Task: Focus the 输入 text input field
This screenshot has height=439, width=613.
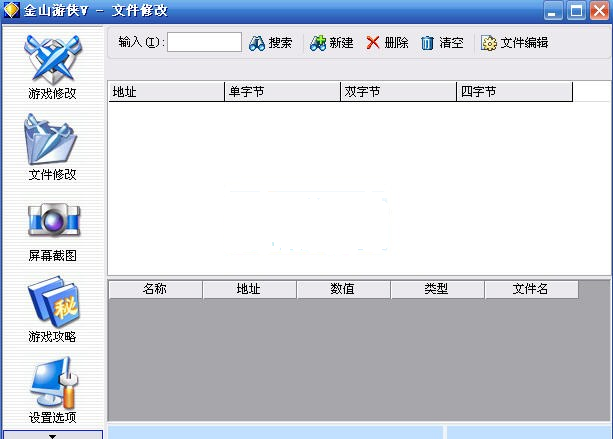Action: [x=204, y=43]
